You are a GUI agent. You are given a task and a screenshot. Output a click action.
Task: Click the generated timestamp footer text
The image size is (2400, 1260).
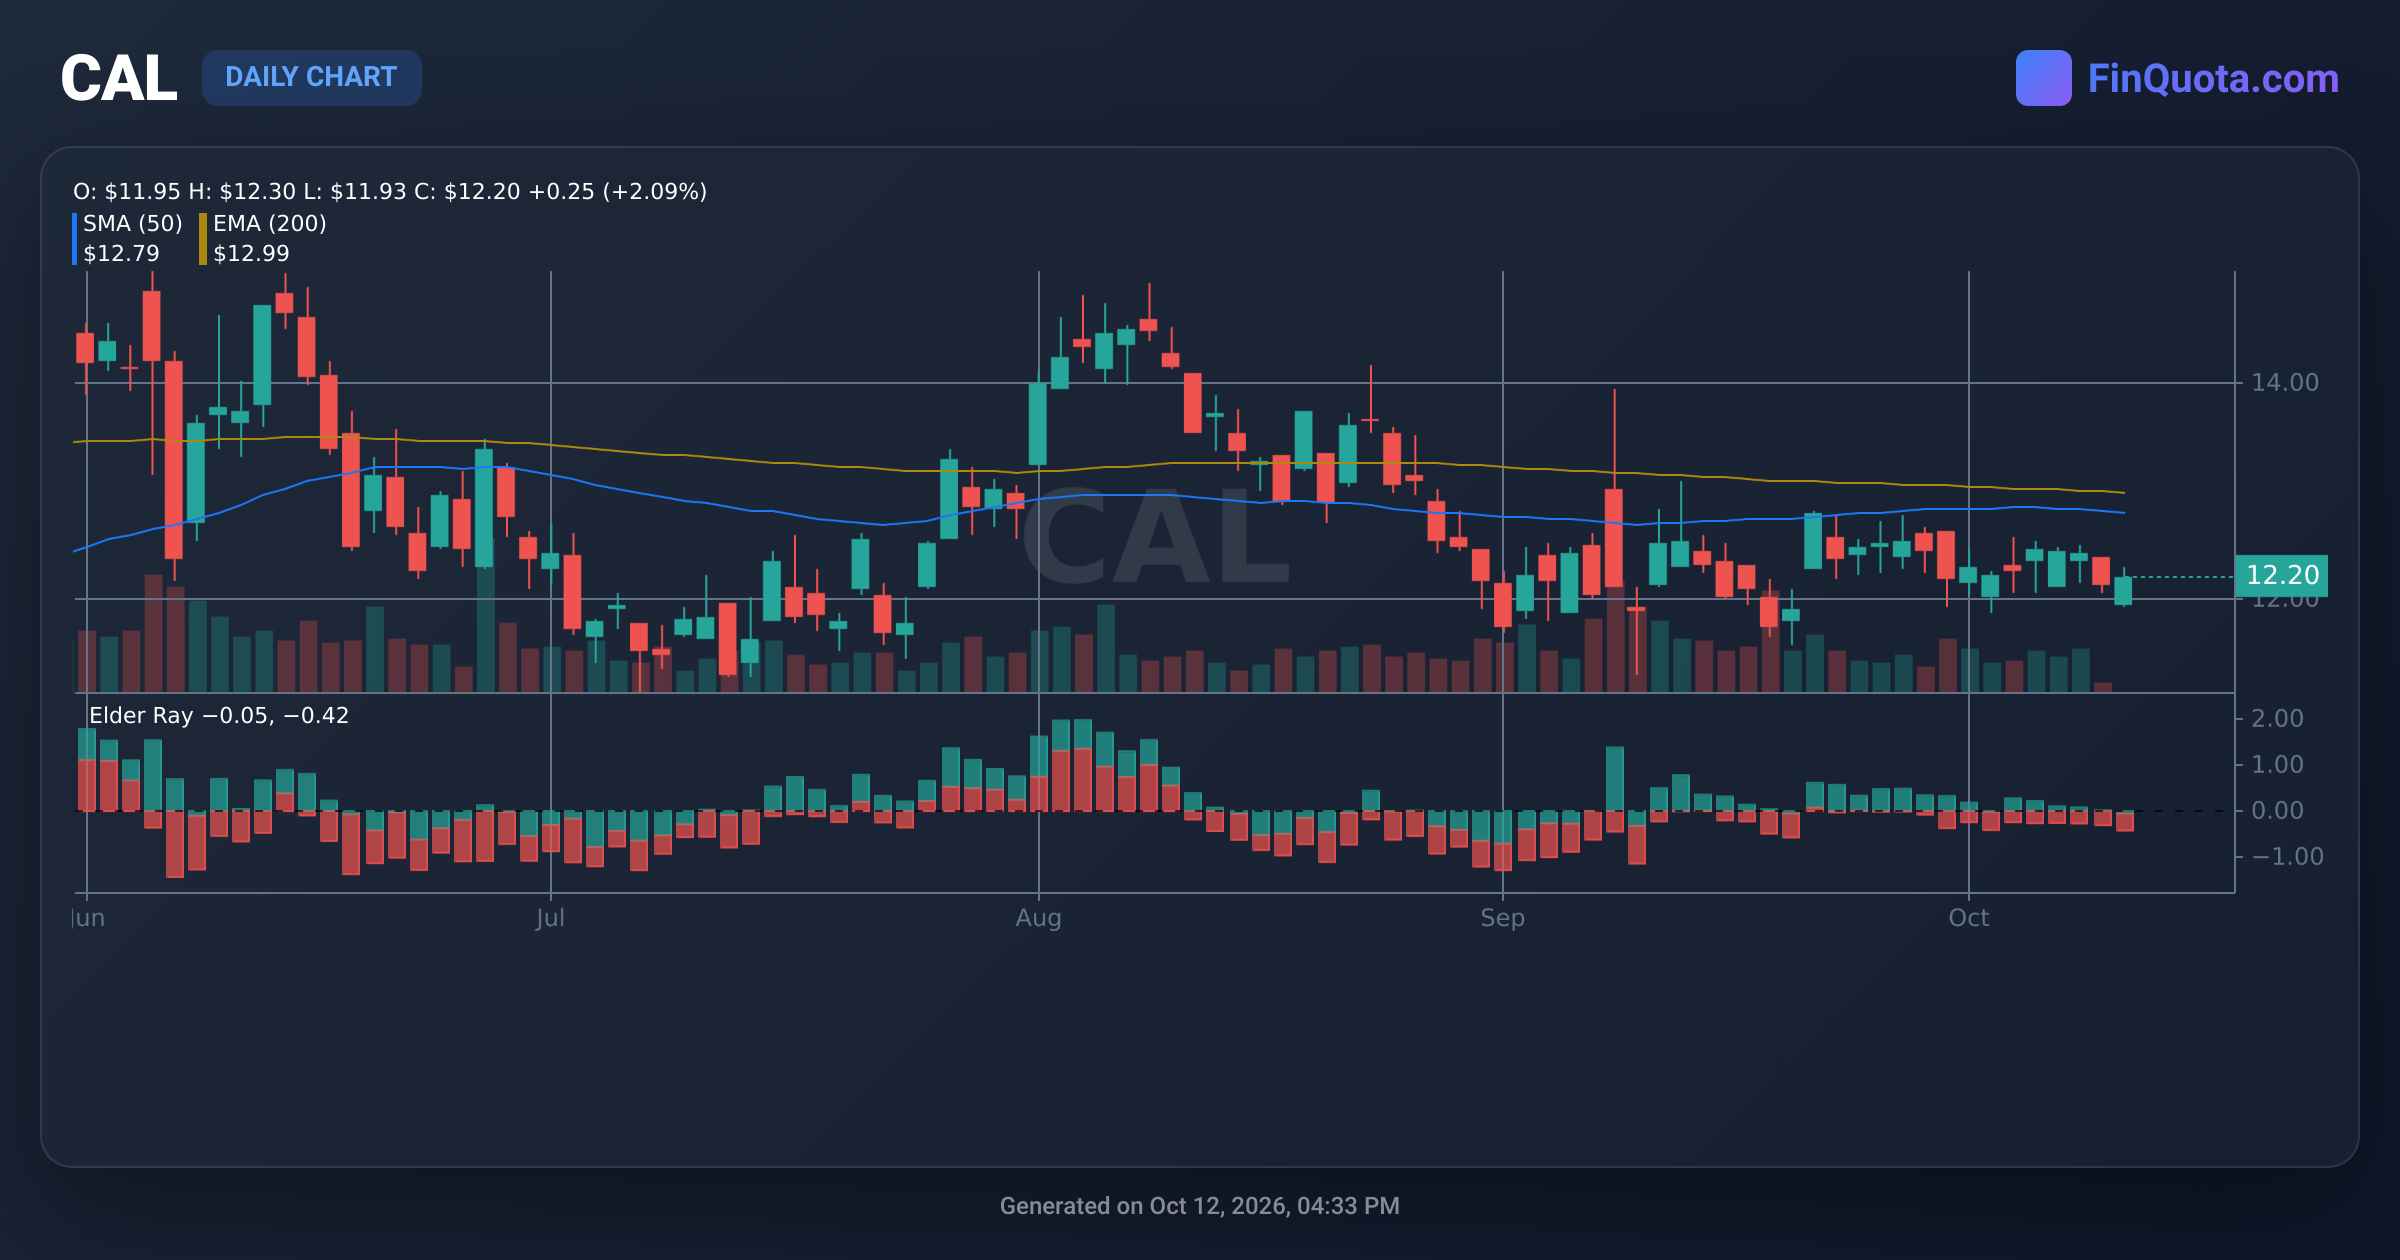[x=1199, y=1206]
